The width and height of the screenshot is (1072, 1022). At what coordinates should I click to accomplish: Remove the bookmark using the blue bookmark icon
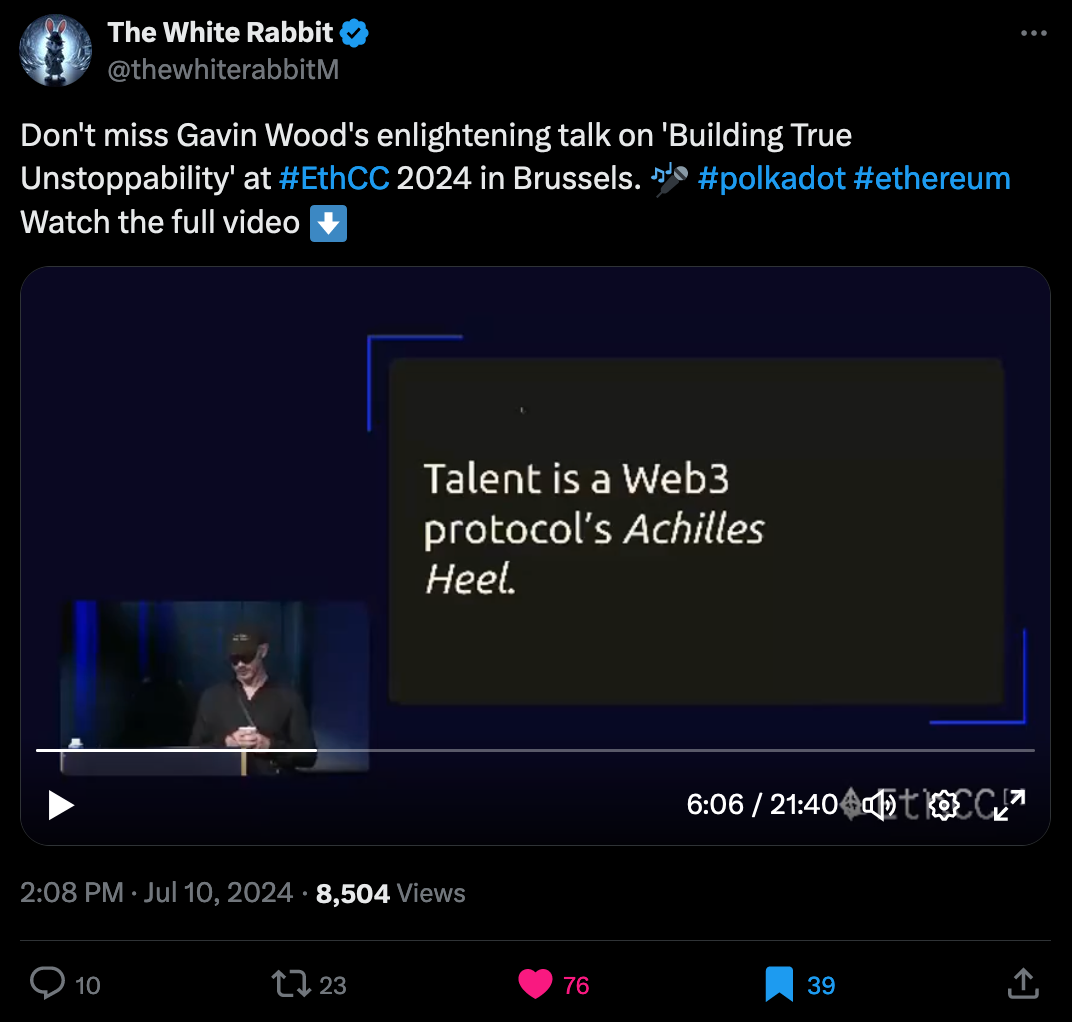pyautogui.click(x=779, y=984)
